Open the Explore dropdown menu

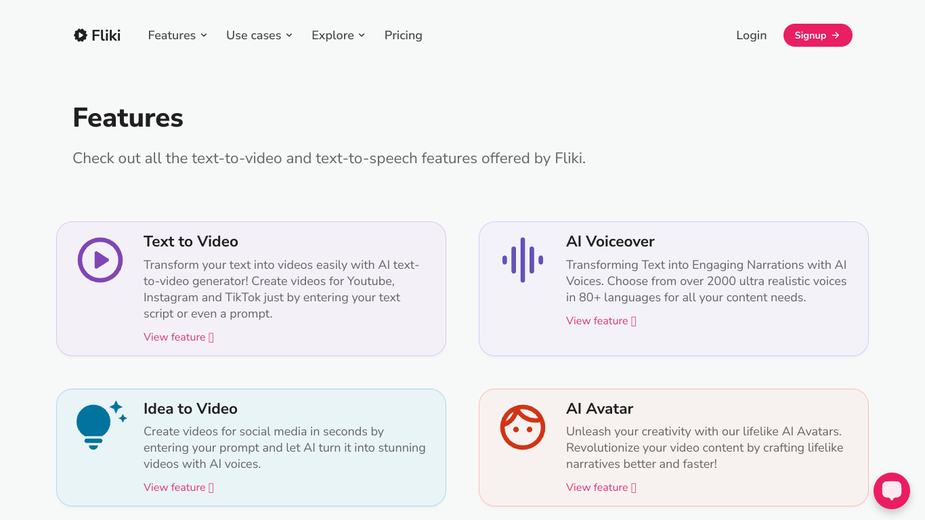tap(338, 35)
